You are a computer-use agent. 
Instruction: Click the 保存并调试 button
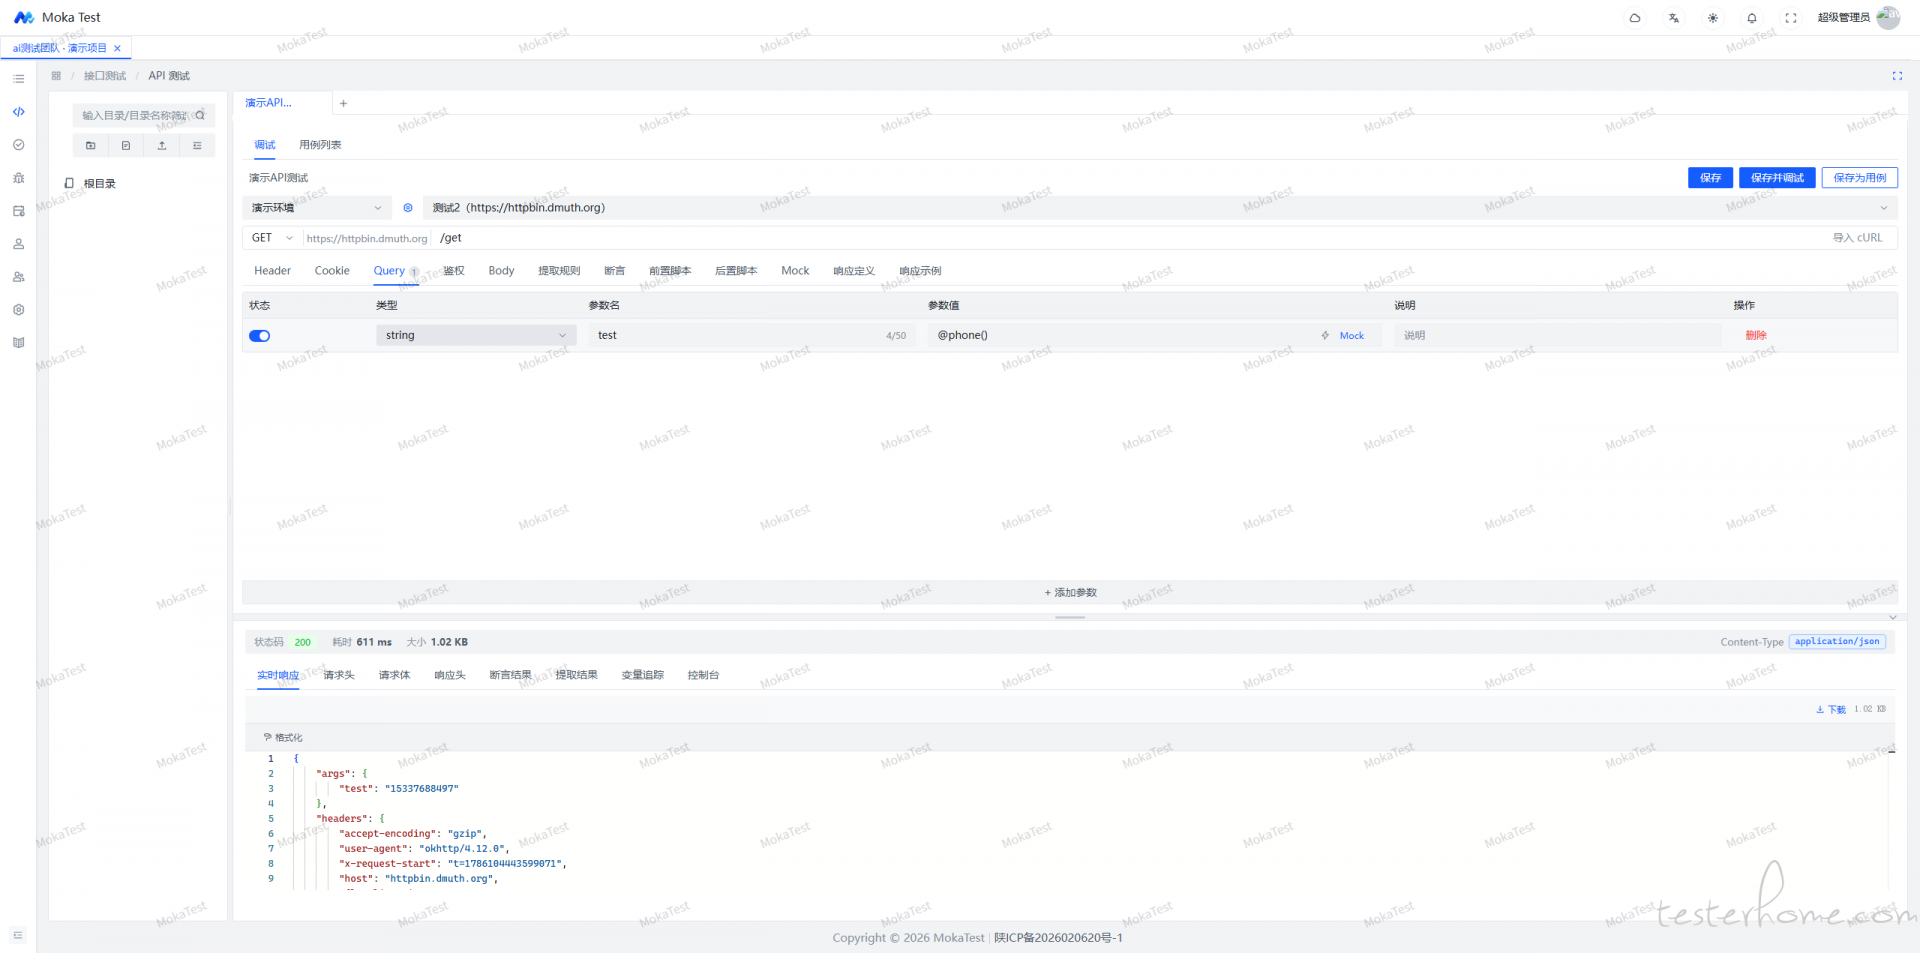[1777, 178]
